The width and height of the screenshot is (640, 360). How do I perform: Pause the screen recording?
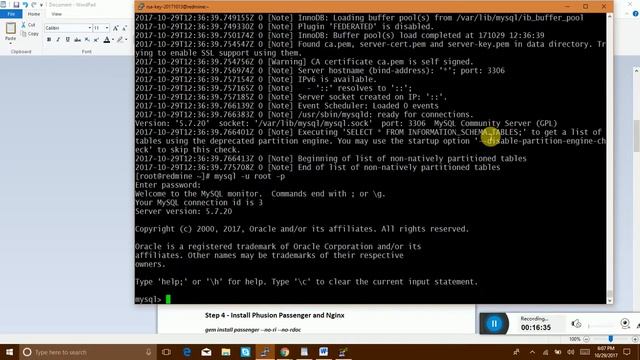click(494, 324)
